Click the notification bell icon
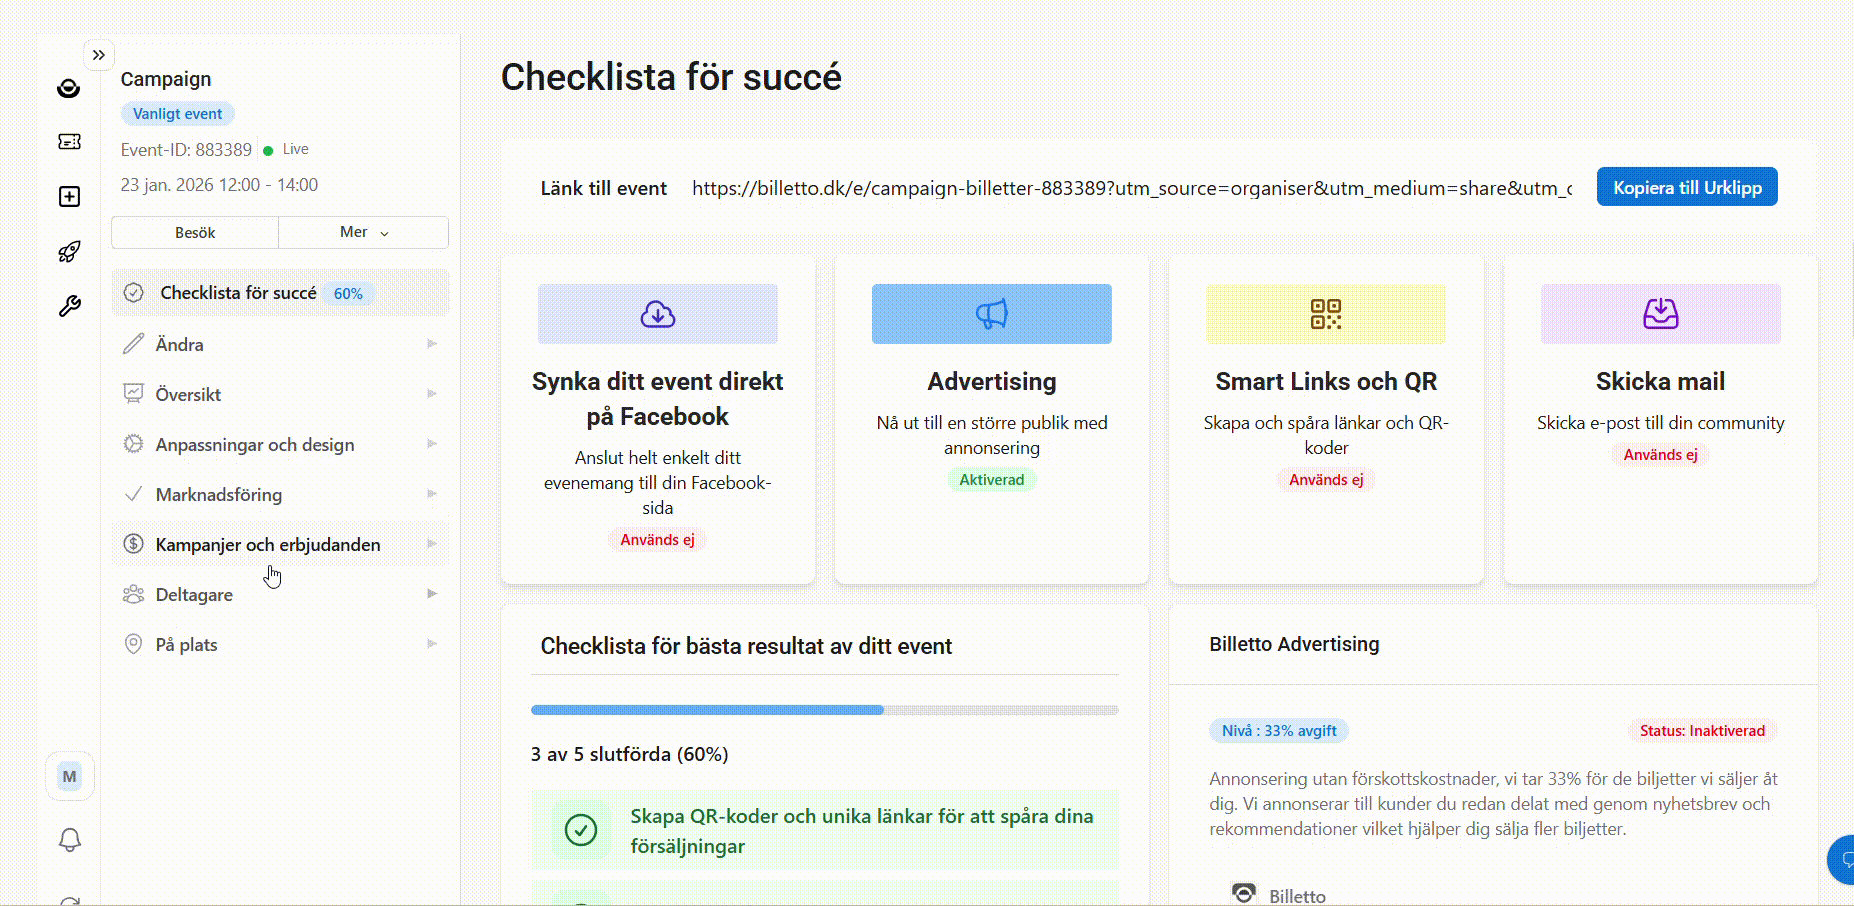This screenshot has width=1854, height=906. tap(69, 840)
